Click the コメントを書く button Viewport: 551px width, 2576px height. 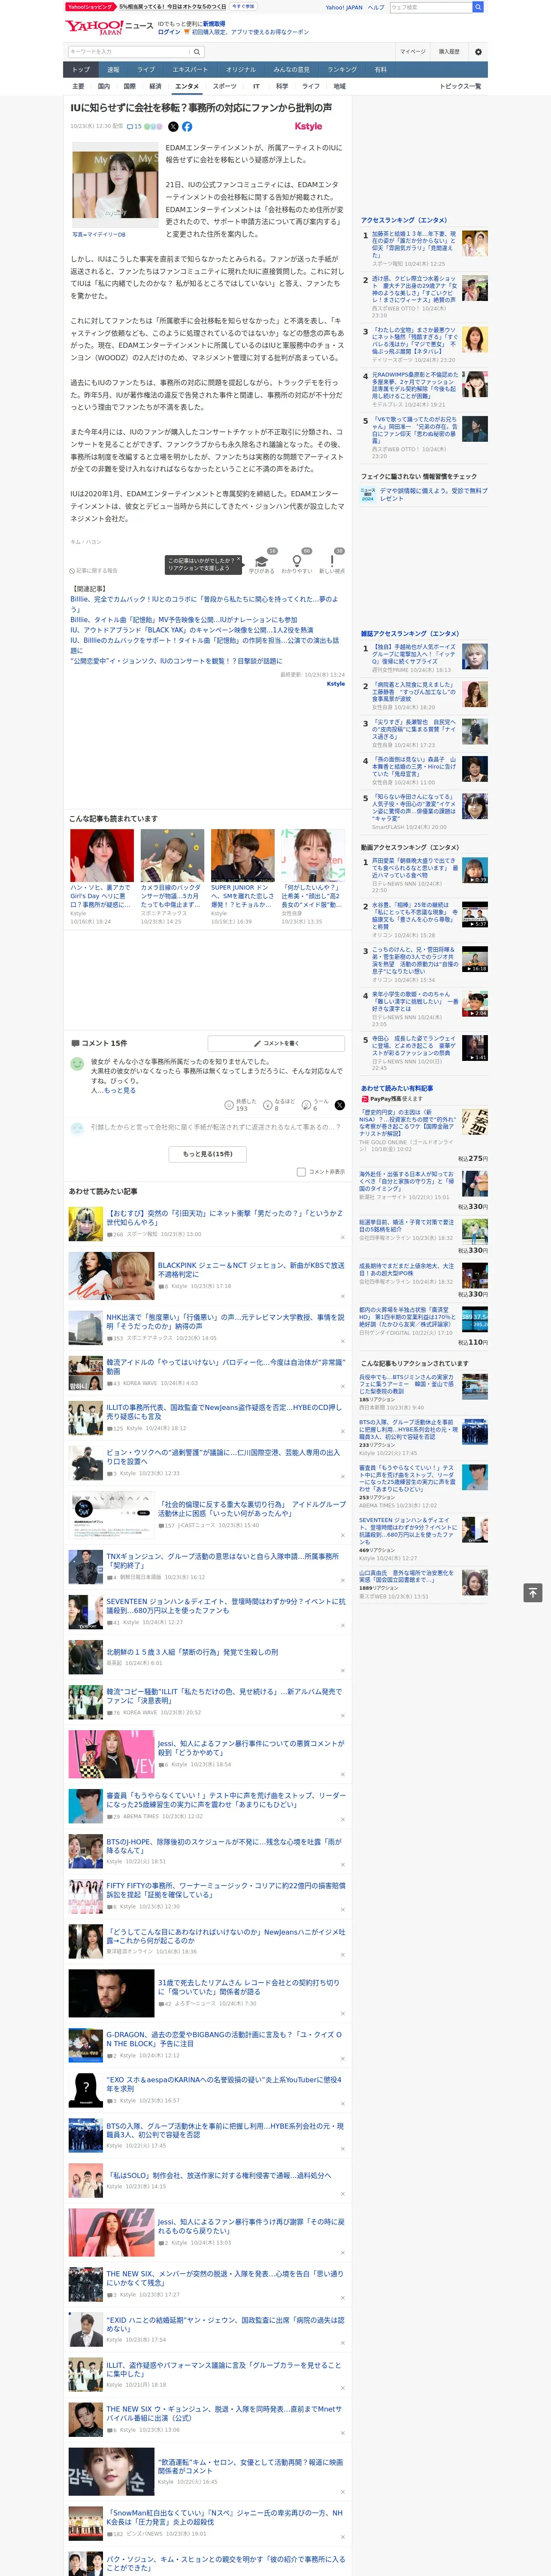276,1043
